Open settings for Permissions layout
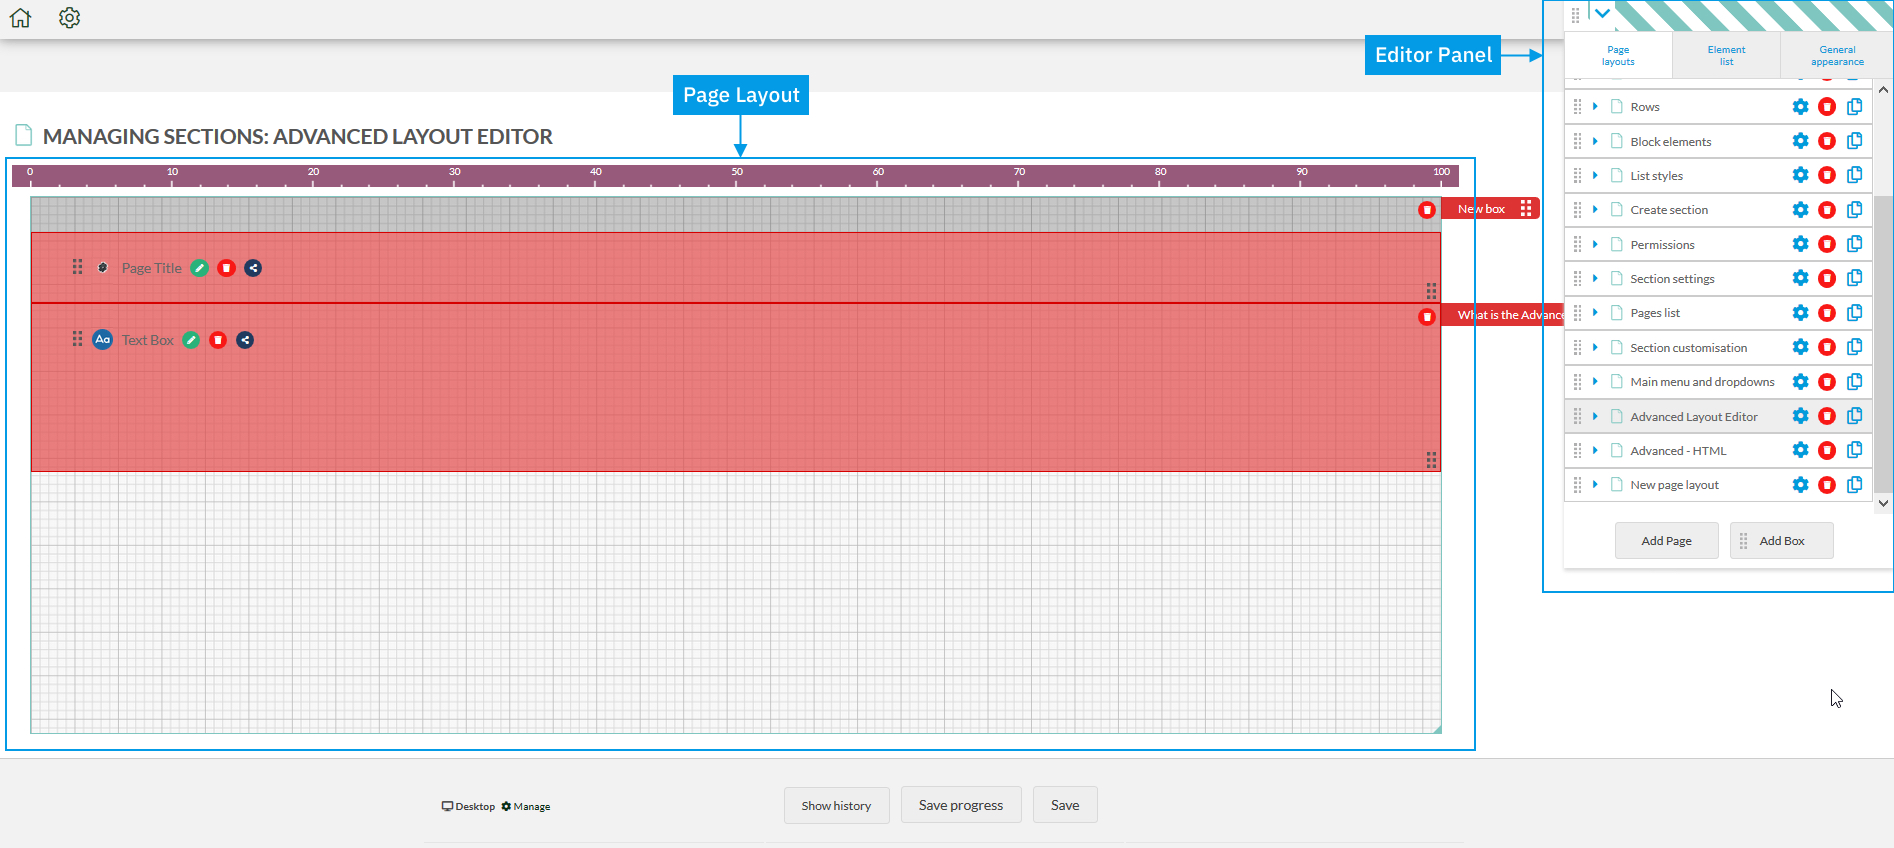The height and width of the screenshot is (848, 1894). pos(1800,244)
